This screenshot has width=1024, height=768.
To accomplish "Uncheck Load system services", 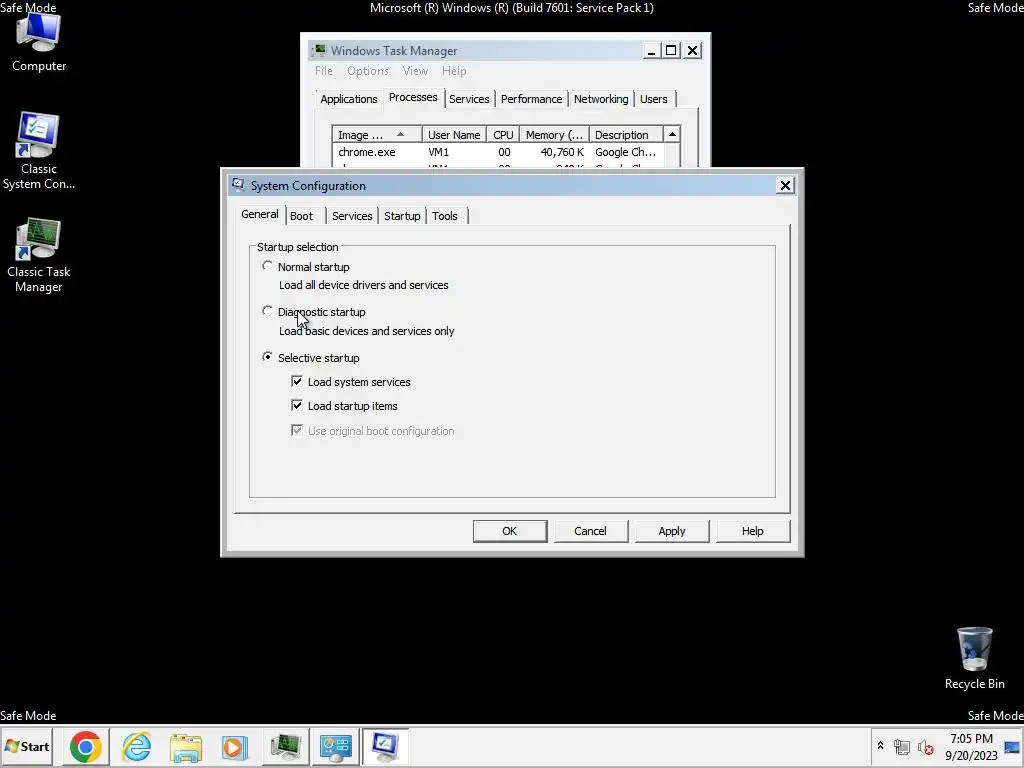I will [x=296, y=381].
